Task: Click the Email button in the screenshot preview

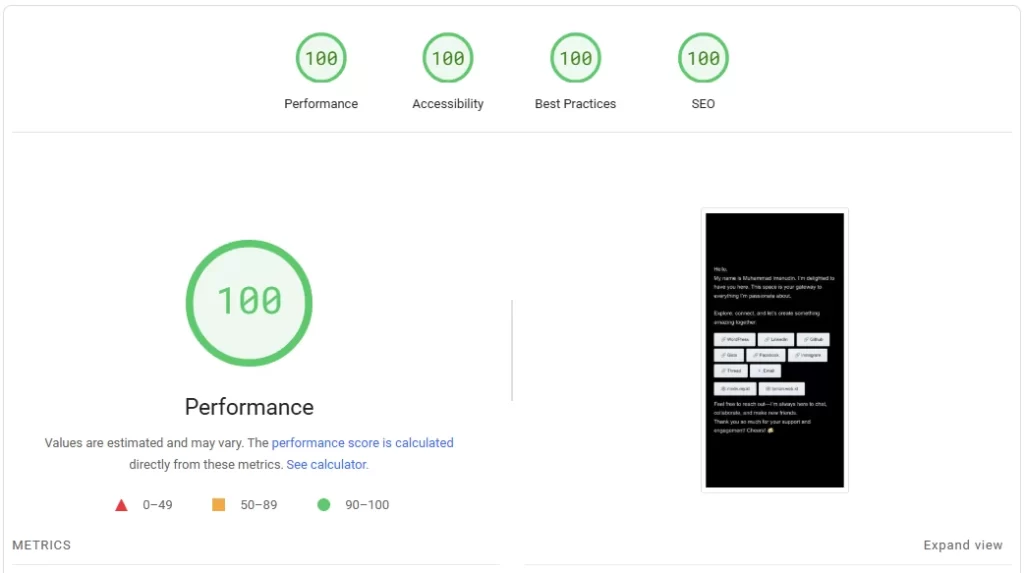Action: [x=765, y=371]
